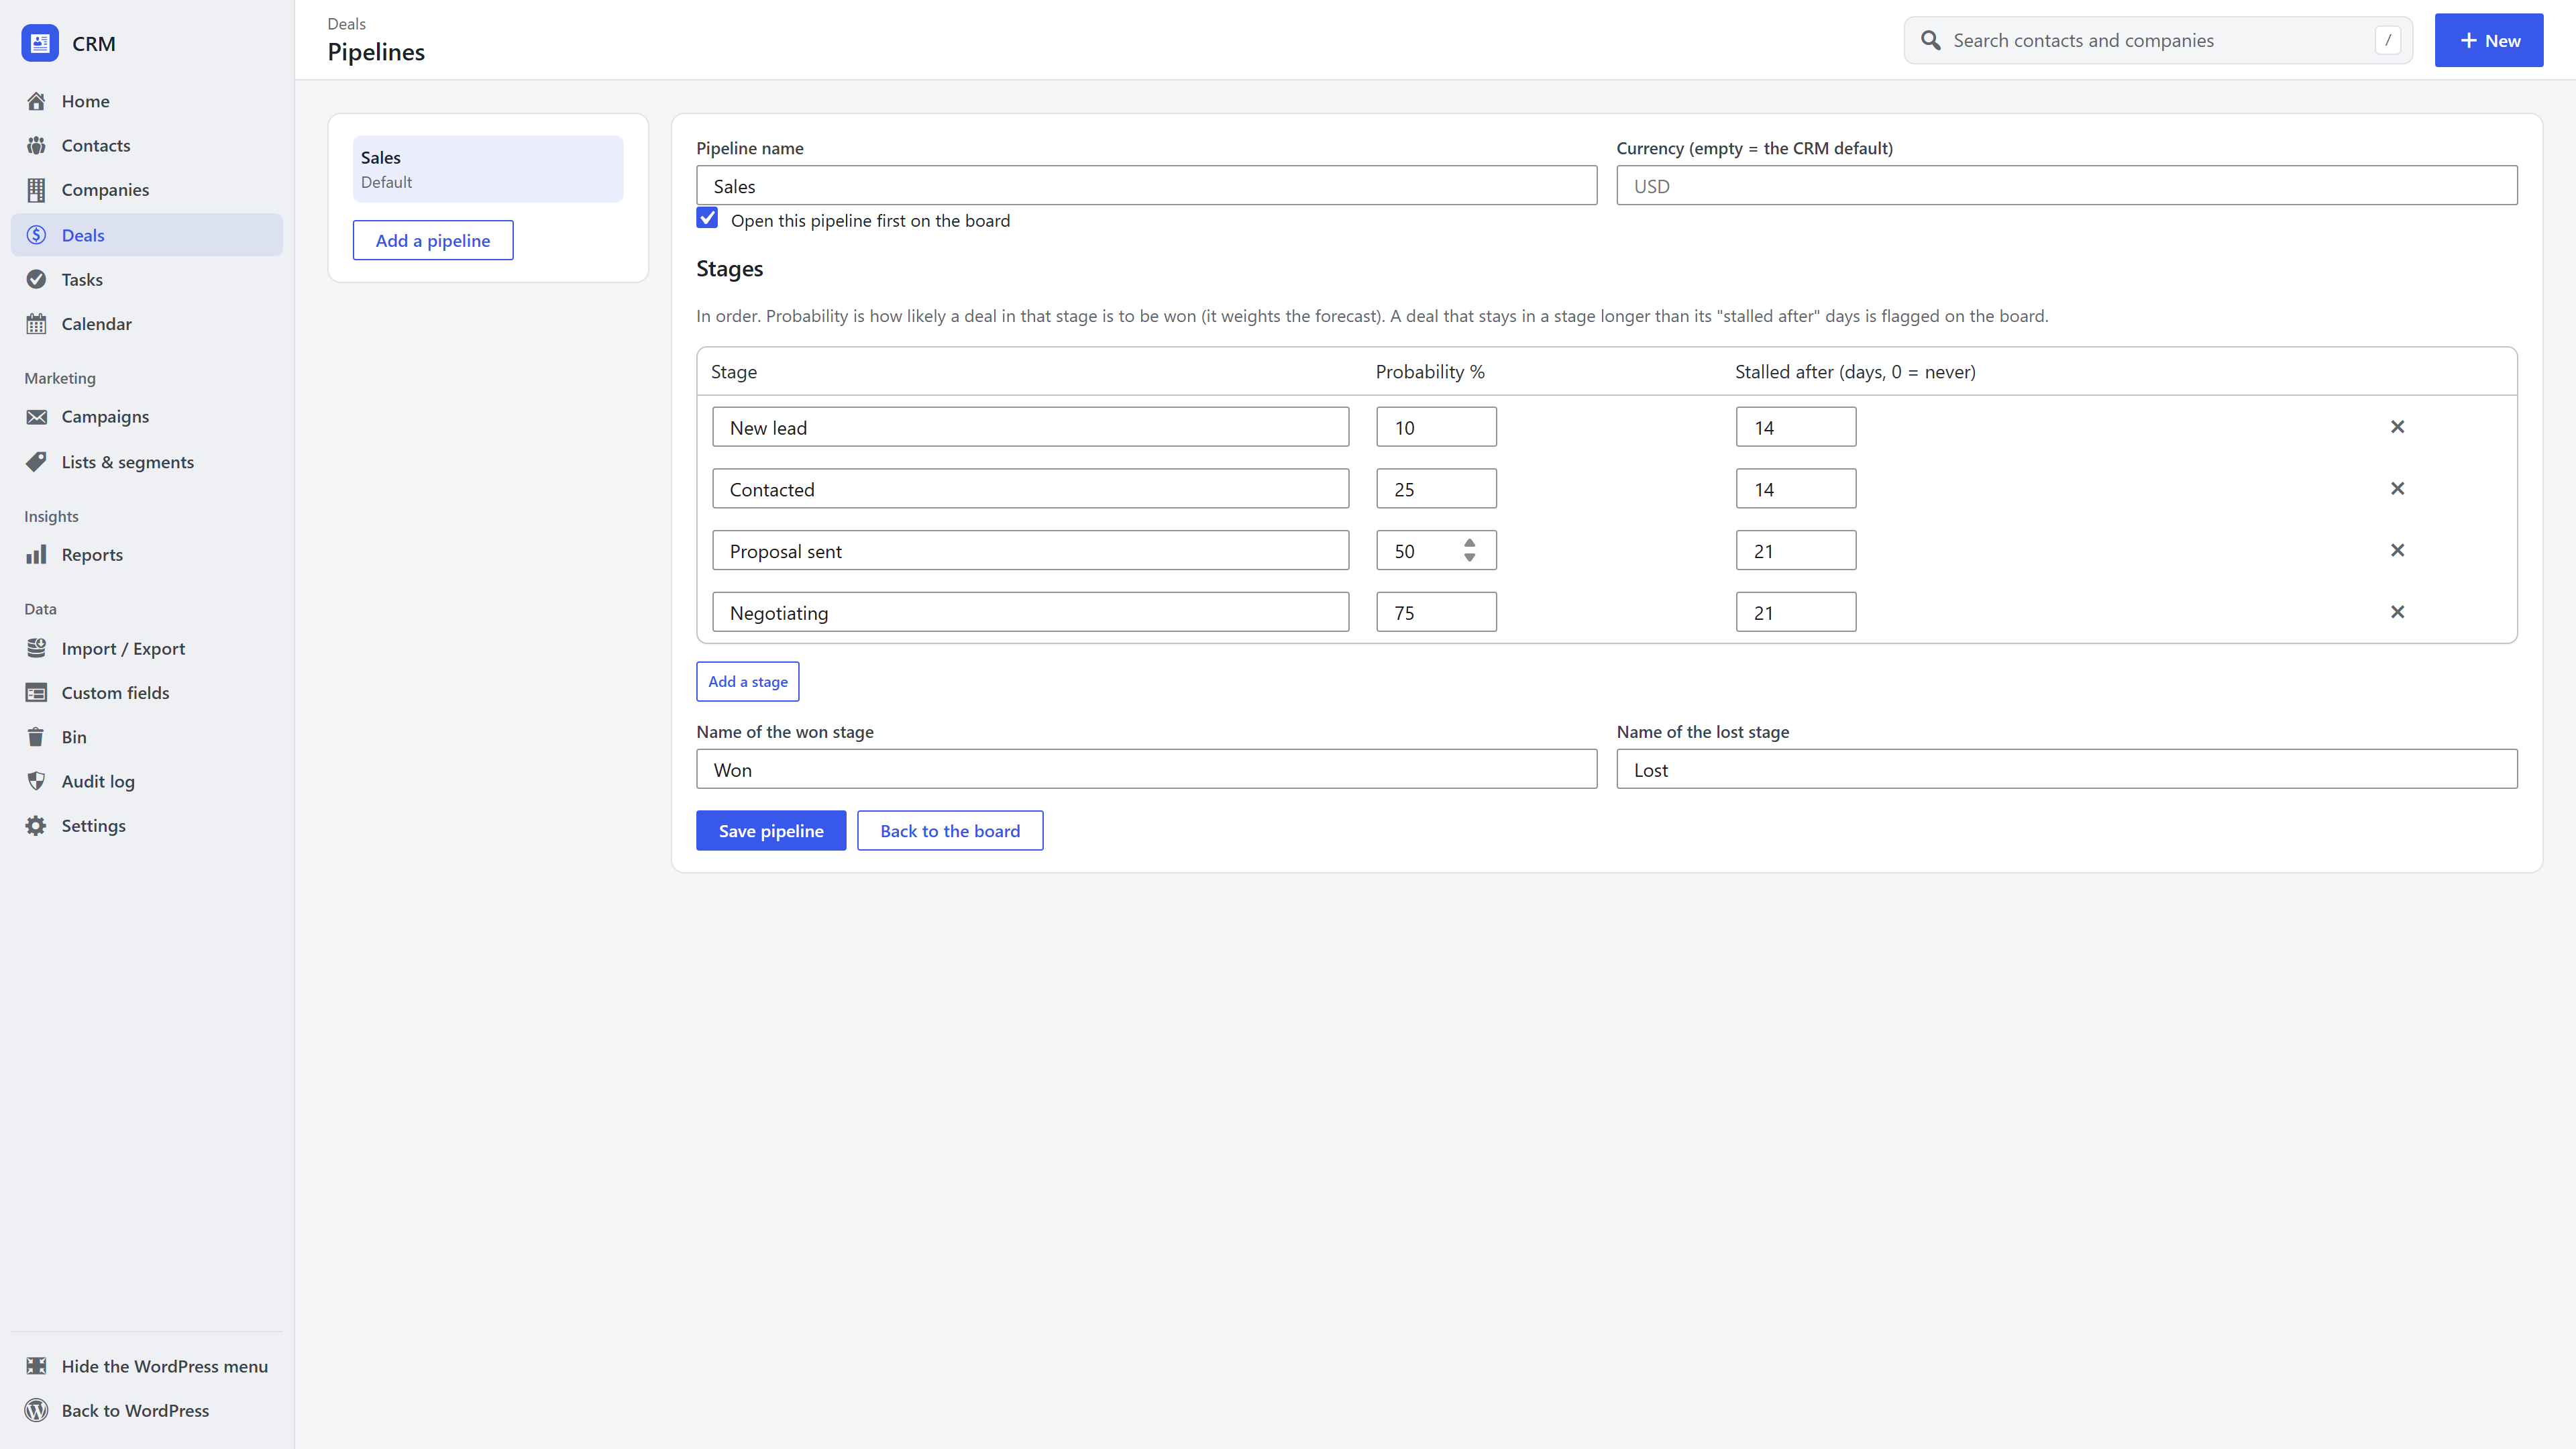Remove the Proposal sent stage
Screen dimensions: 2576x1449
2397,551
